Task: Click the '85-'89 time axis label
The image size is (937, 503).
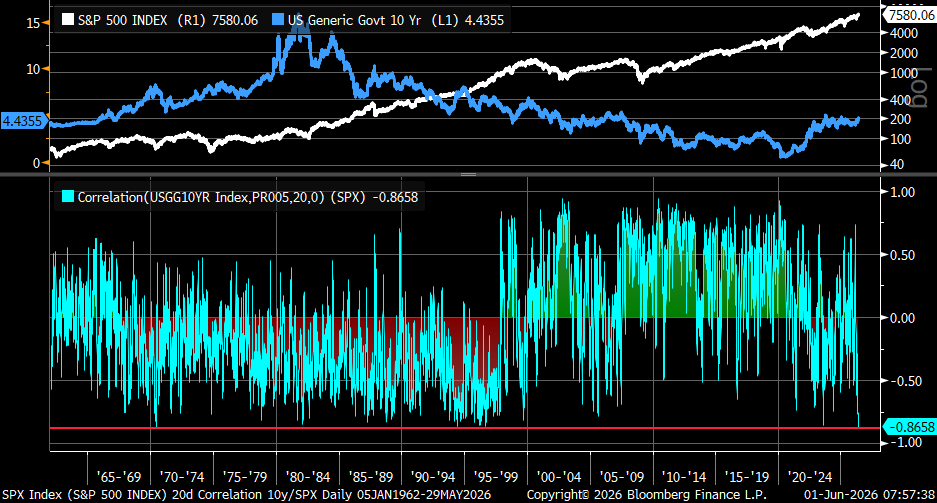Action: click(x=370, y=477)
